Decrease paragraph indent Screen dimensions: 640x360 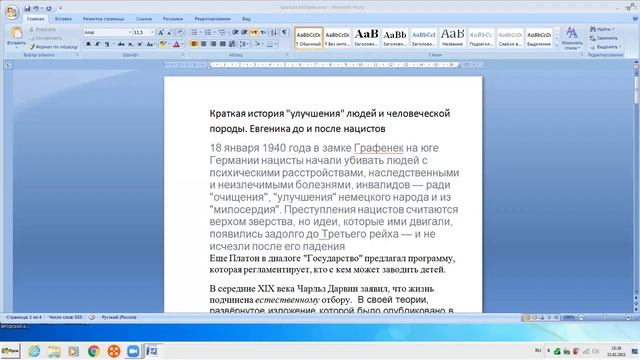pos(235,33)
